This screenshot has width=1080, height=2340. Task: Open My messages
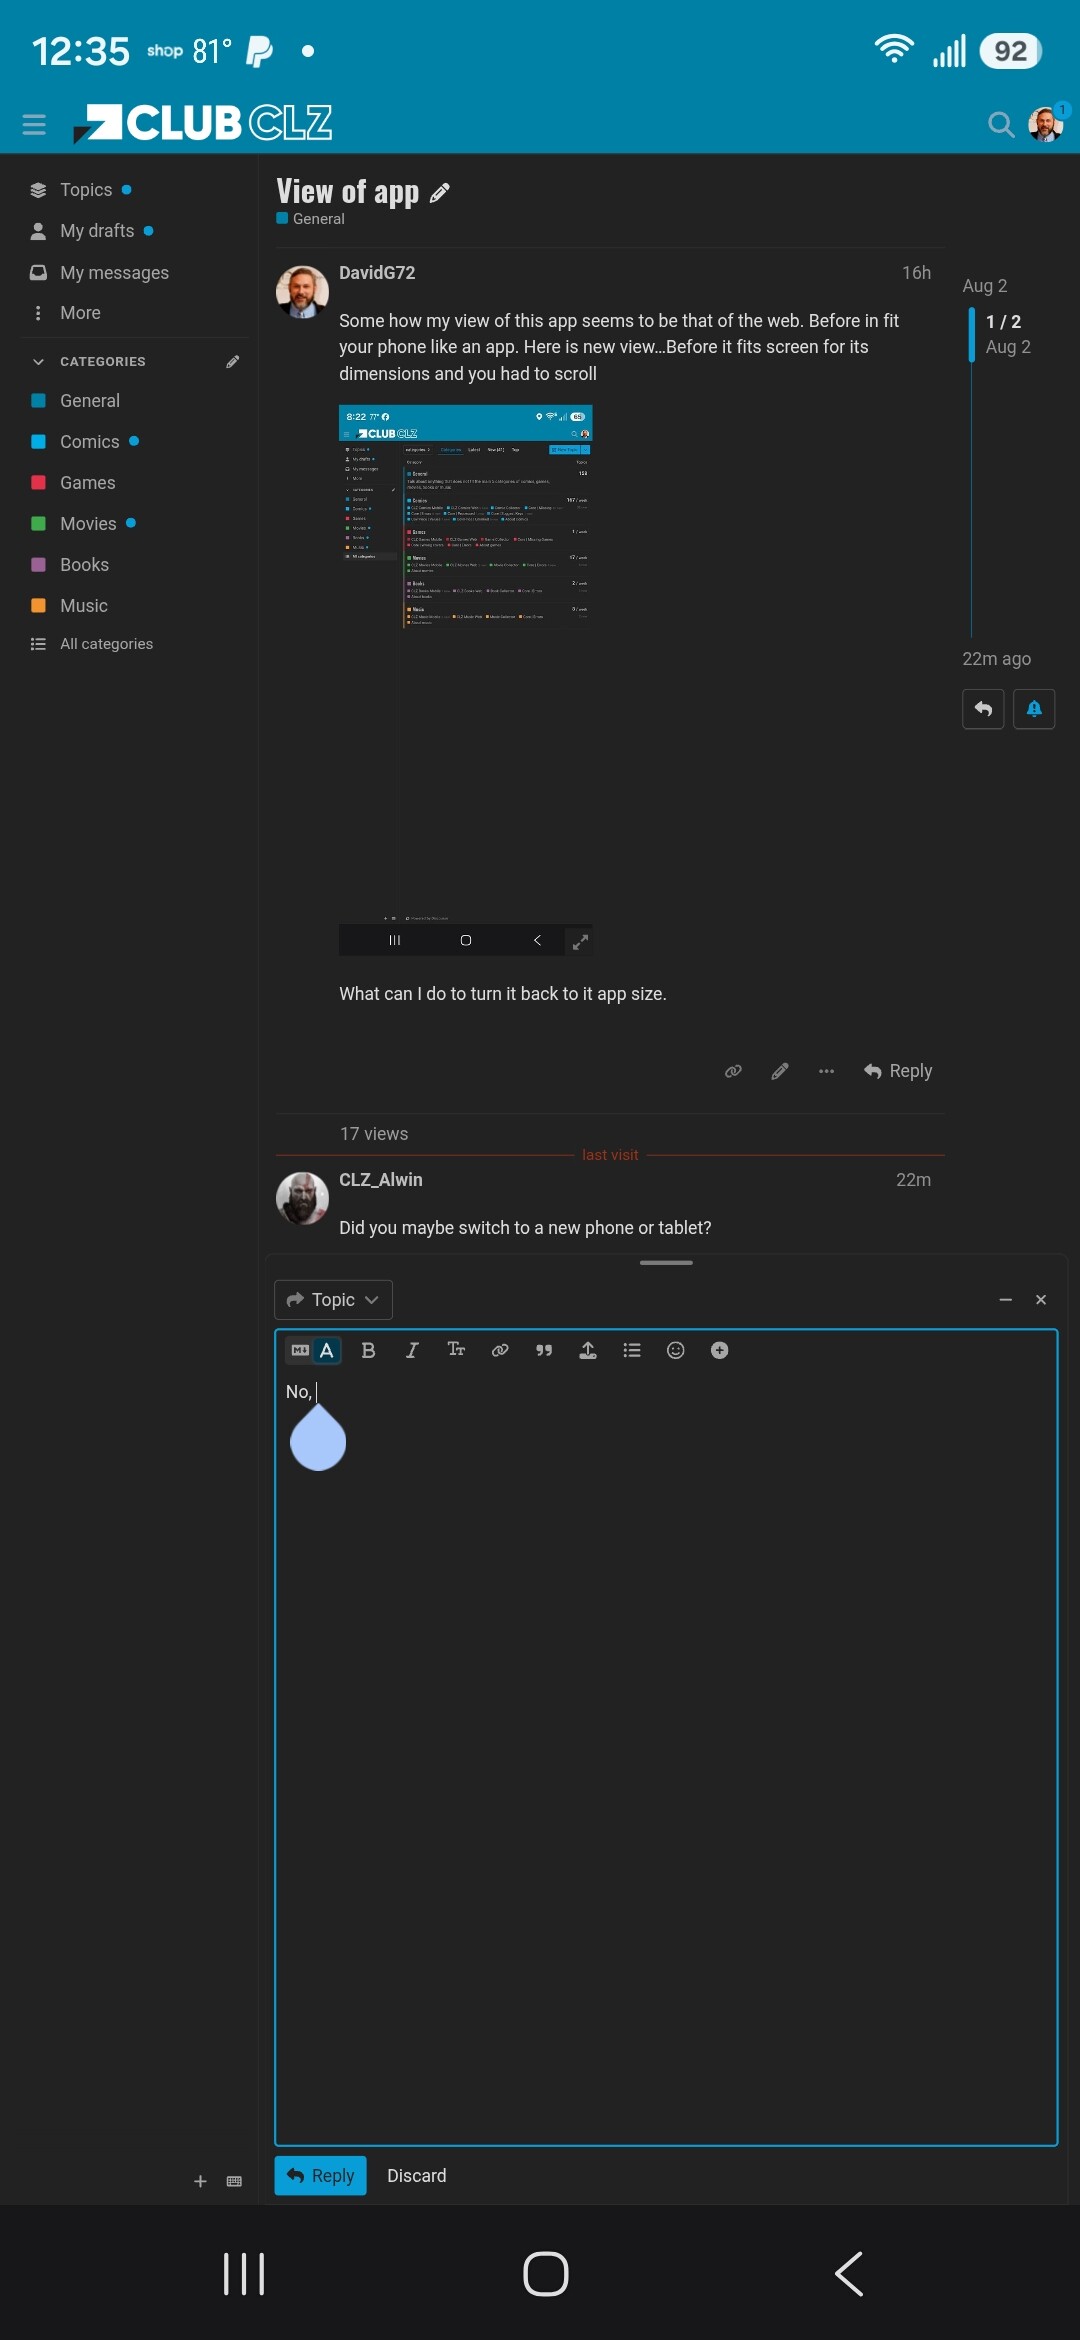pyautogui.click(x=114, y=273)
